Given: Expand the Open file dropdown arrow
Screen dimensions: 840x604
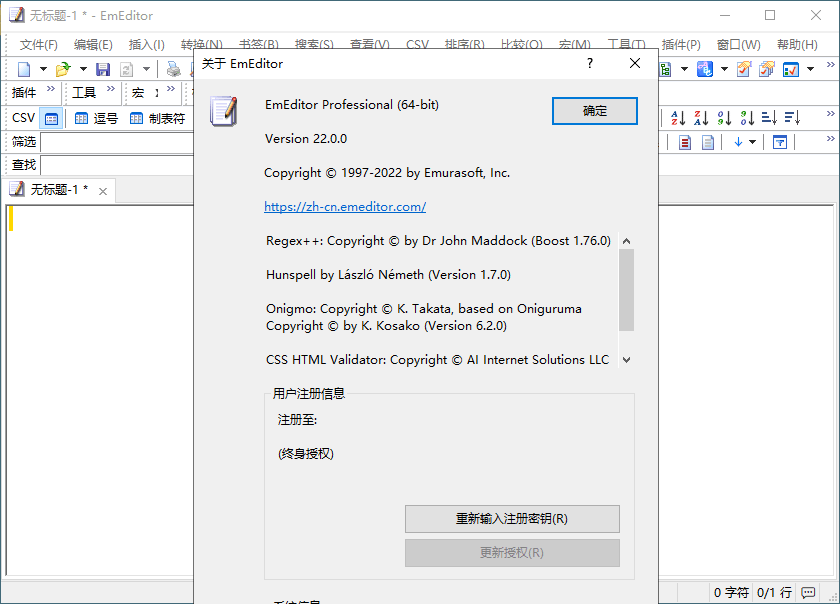Looking at the screenshot, I should click(x=83, y=68).
